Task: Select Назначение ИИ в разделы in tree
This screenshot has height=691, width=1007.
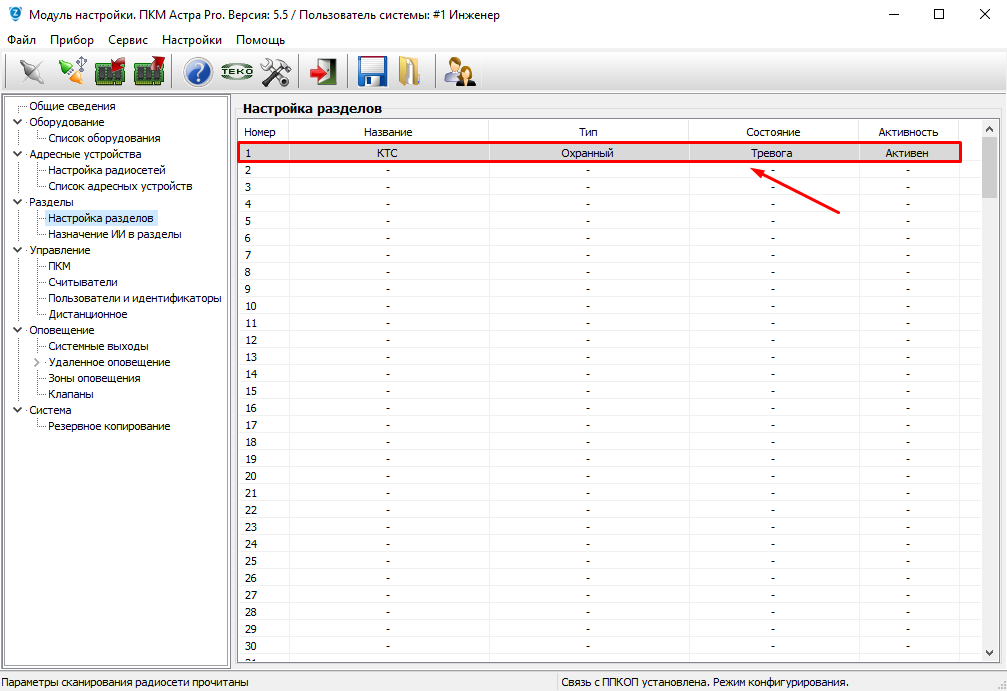Action: tap(115, 234)
